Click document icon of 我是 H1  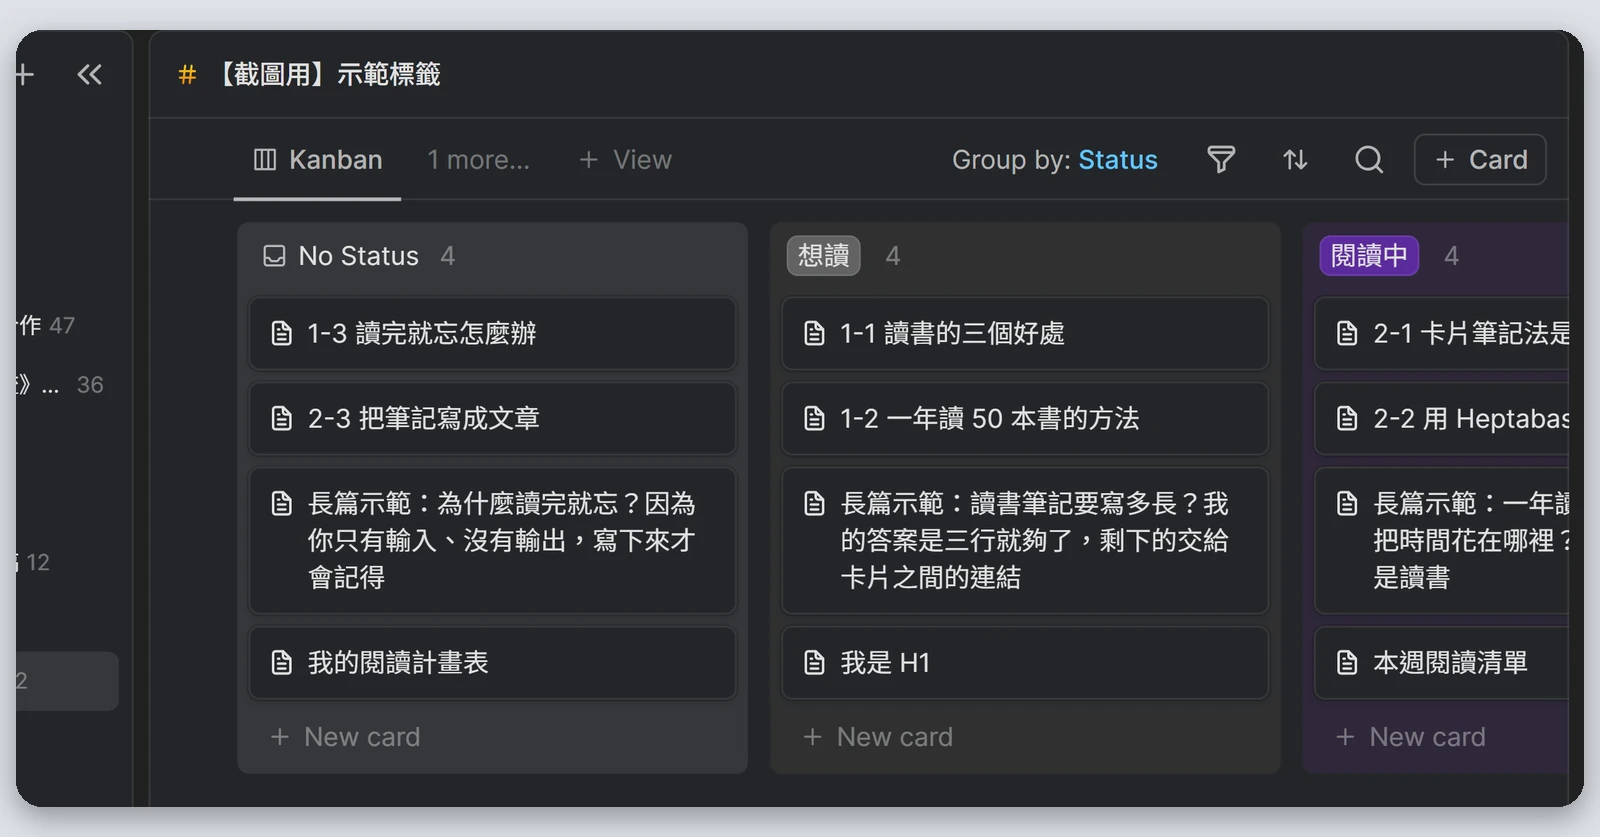pyautogui.click(x=815, y=662)
